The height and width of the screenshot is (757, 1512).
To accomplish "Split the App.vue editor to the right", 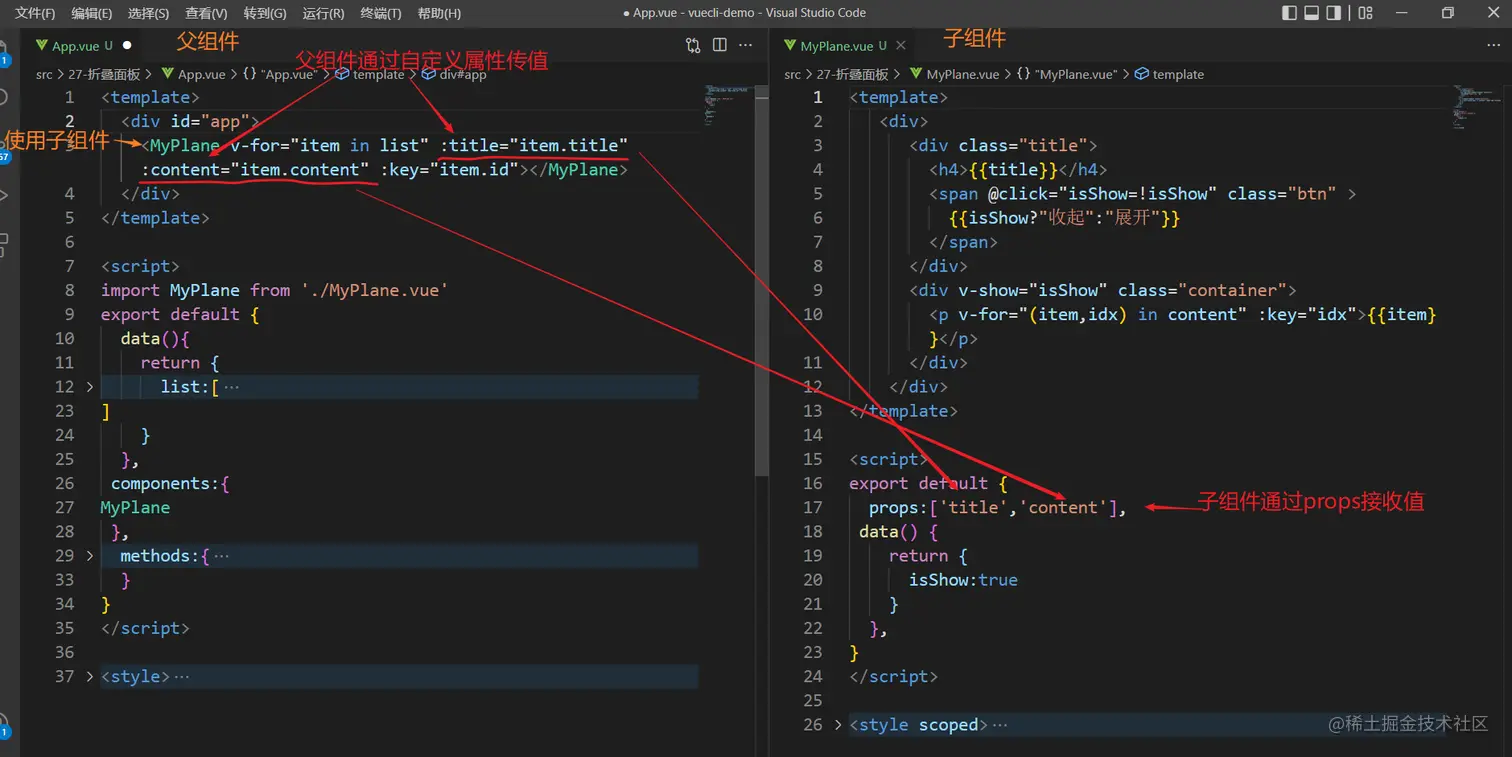I will [720, 45].
